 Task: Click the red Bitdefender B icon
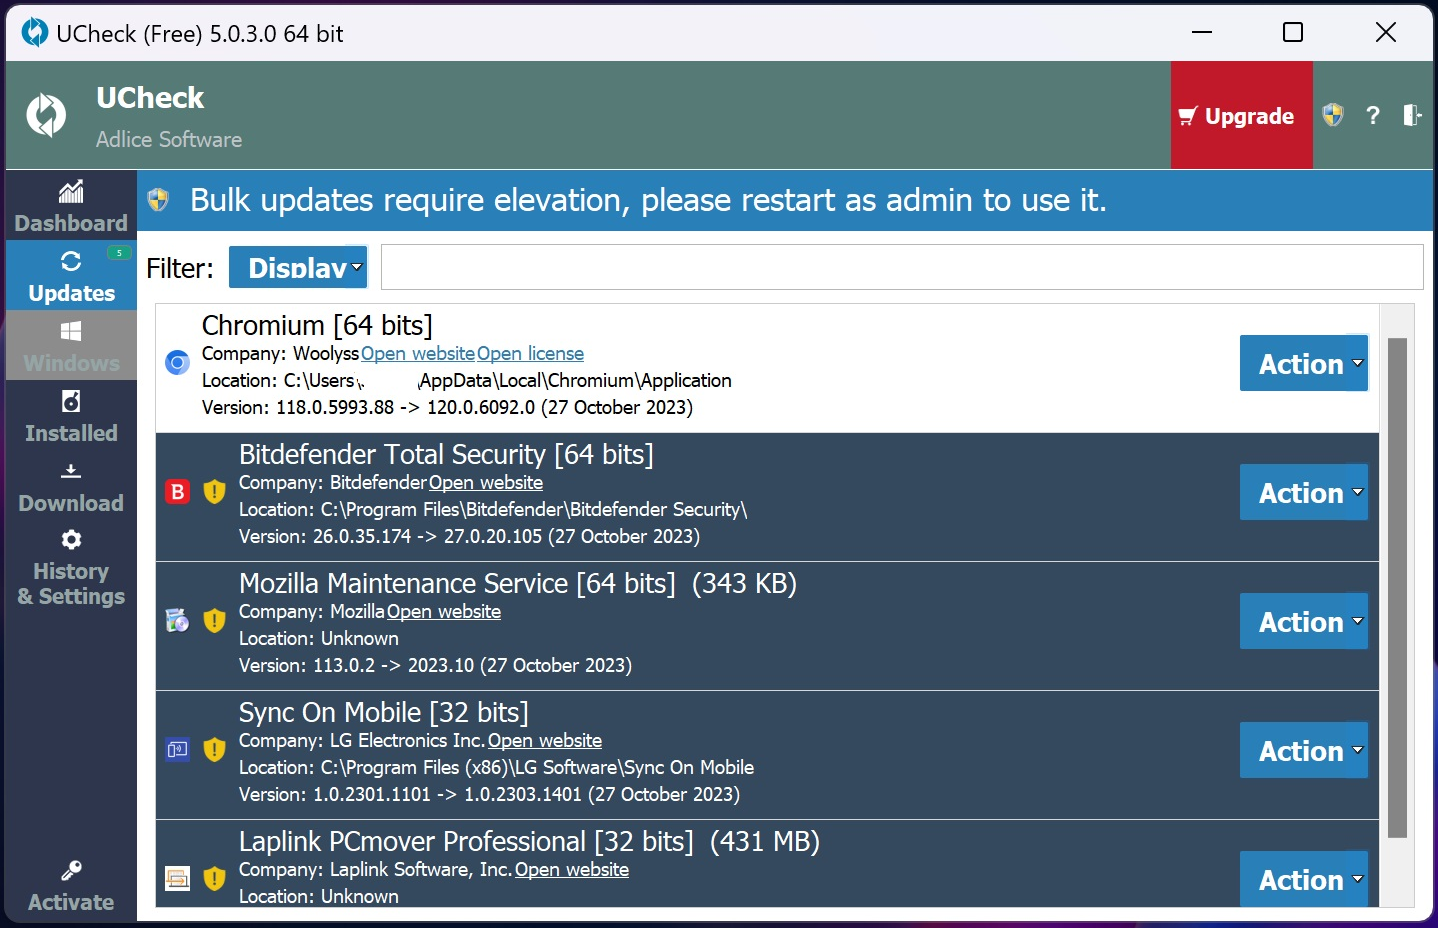click(x=178, y=492)
